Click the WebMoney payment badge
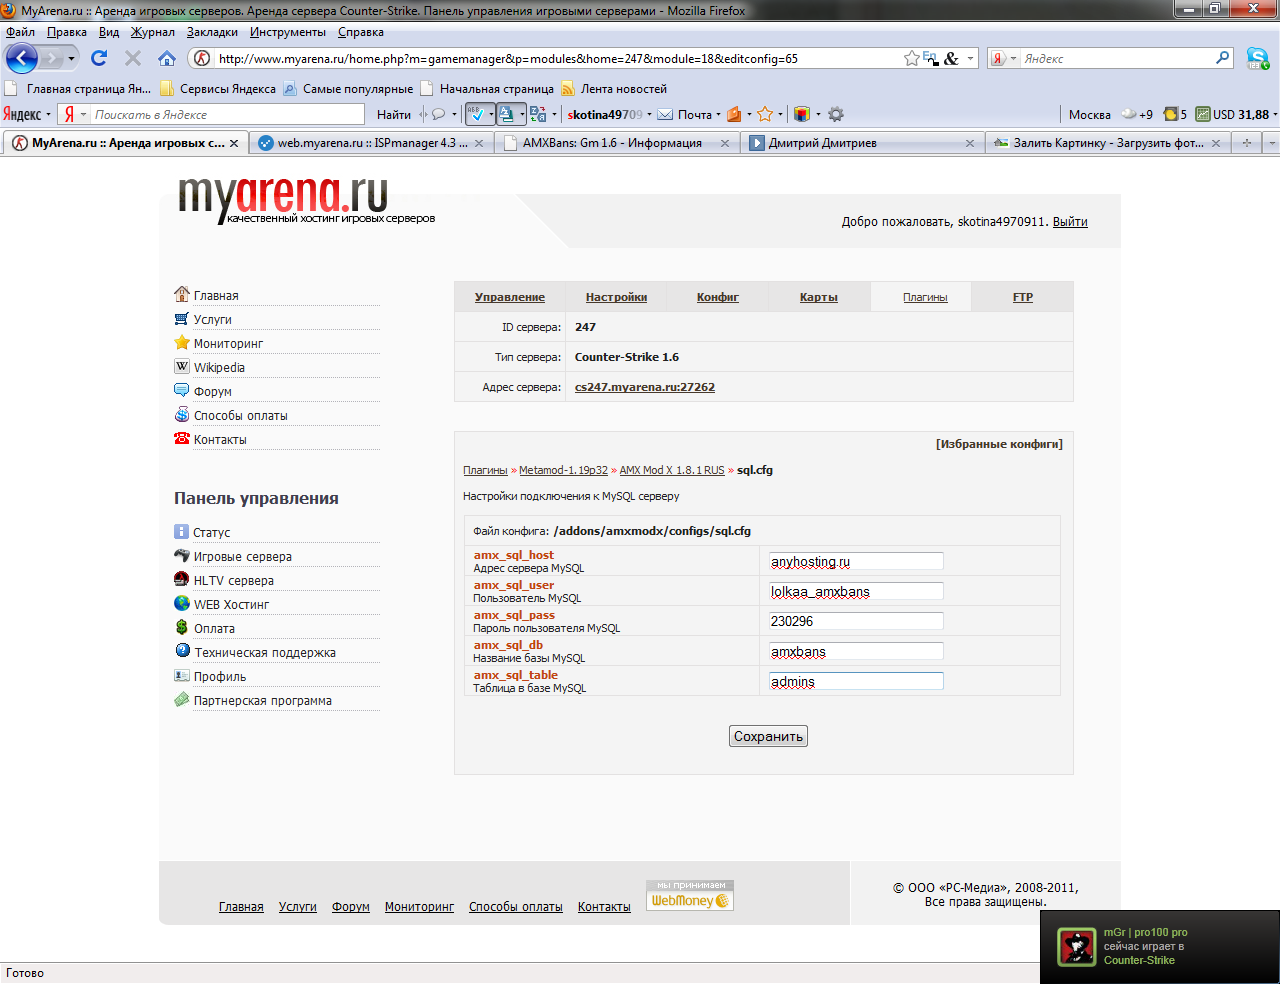 click(690, 895)
